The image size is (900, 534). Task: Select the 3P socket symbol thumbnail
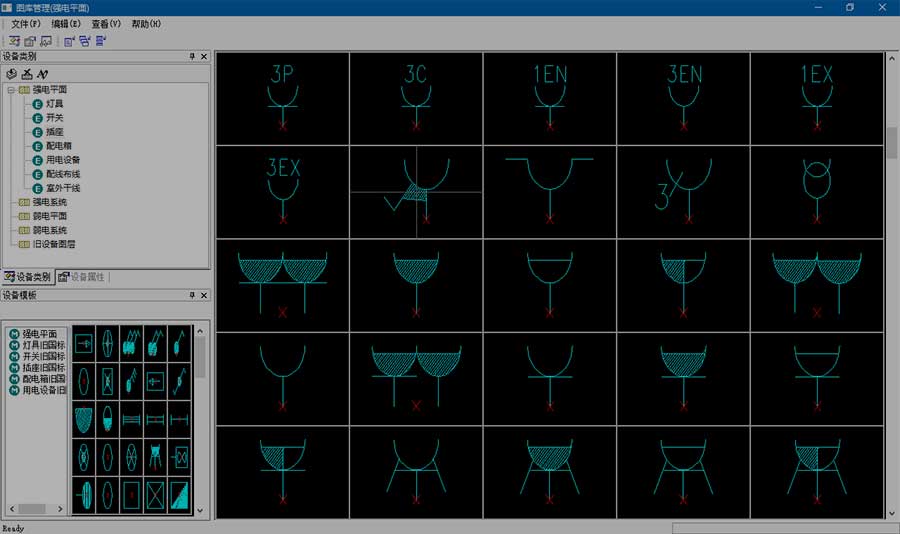click(x=282, y=98)
